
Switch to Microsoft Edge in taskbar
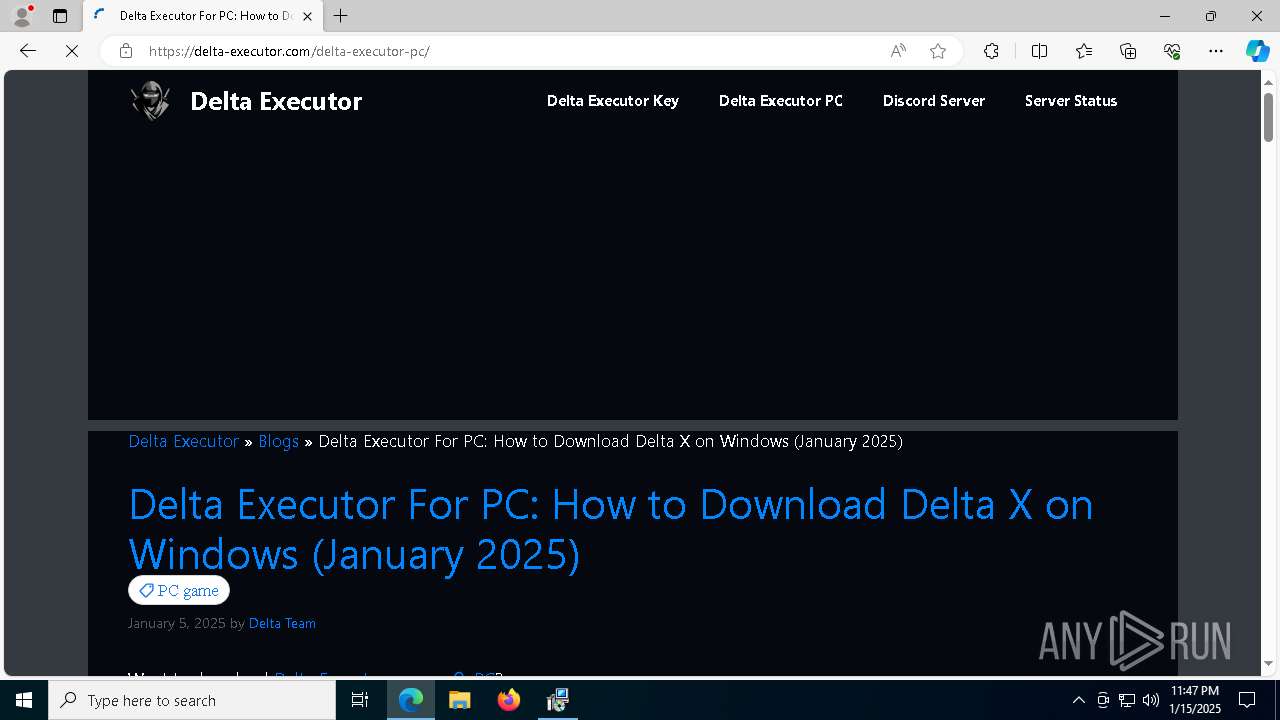(411, 700)
